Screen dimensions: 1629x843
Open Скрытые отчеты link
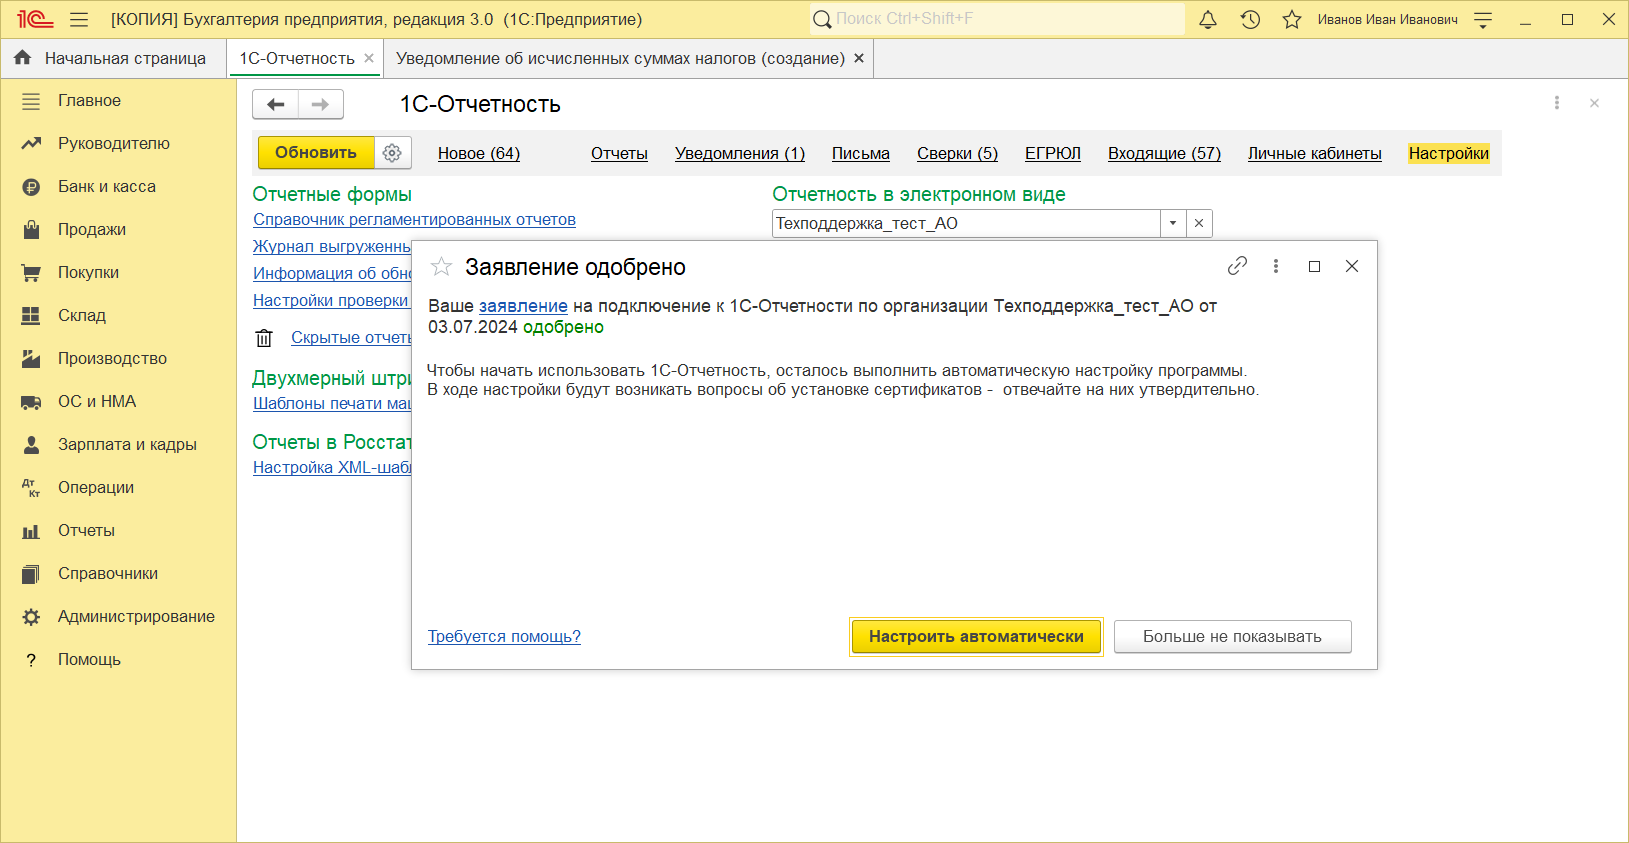click(x=351, y=338)
